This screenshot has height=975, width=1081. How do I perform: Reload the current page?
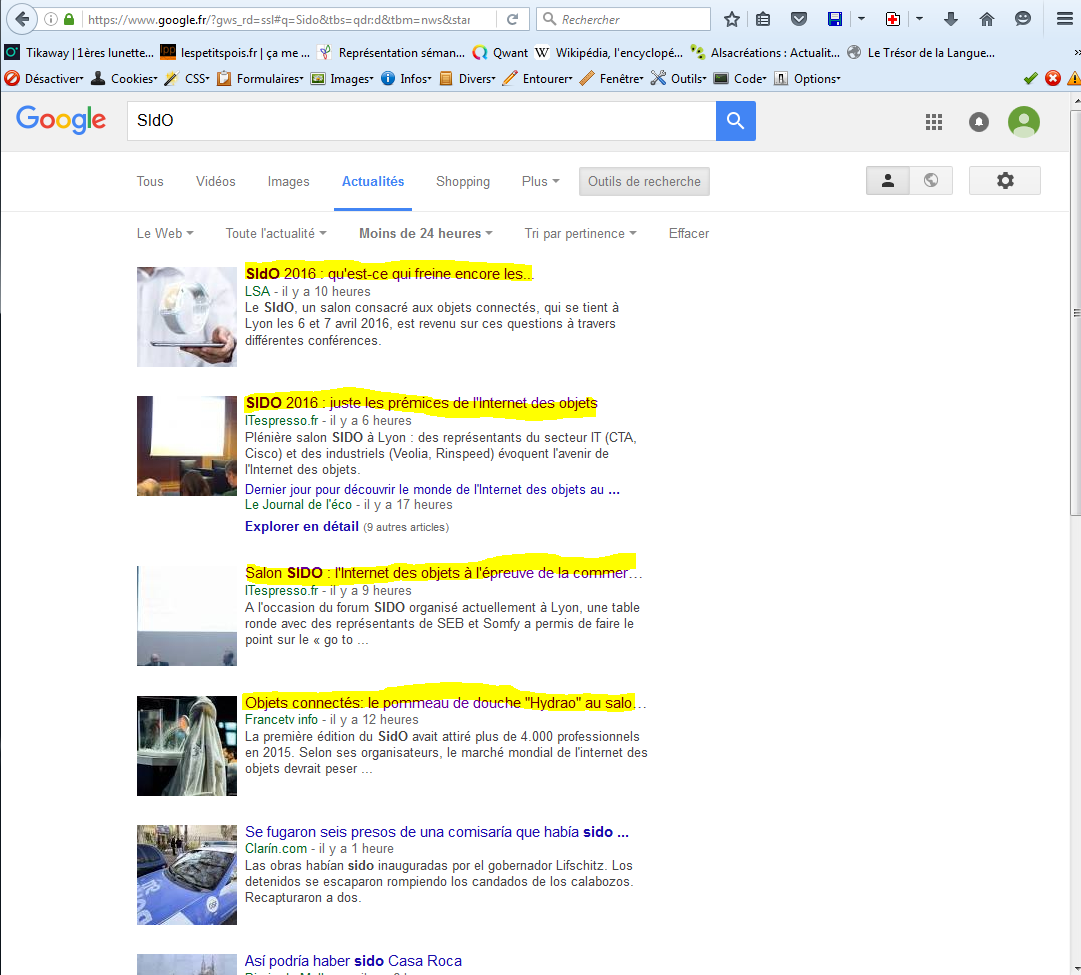point(512,19)
